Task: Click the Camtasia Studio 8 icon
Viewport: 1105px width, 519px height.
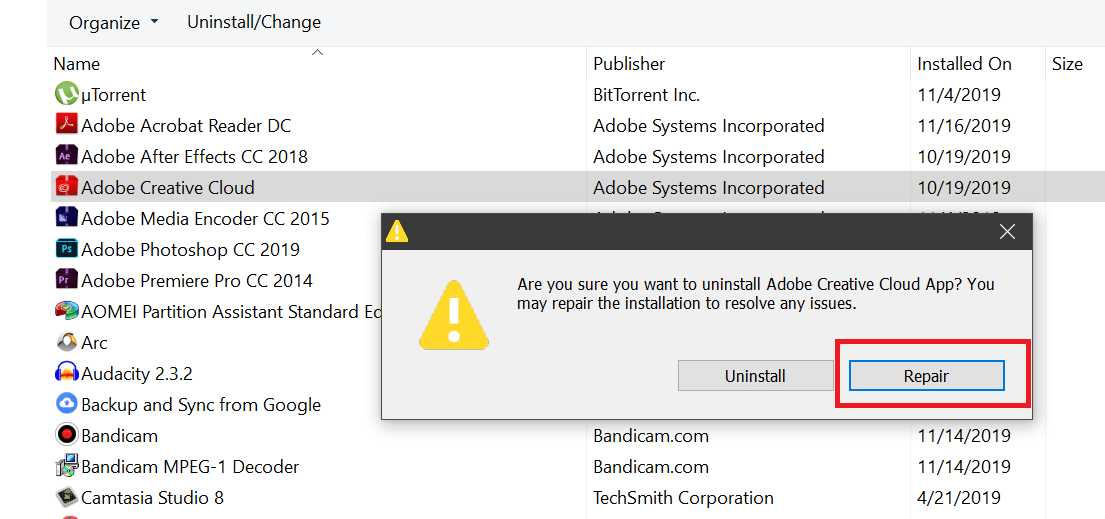Action: pyautogui.click(x=66, y=498)
